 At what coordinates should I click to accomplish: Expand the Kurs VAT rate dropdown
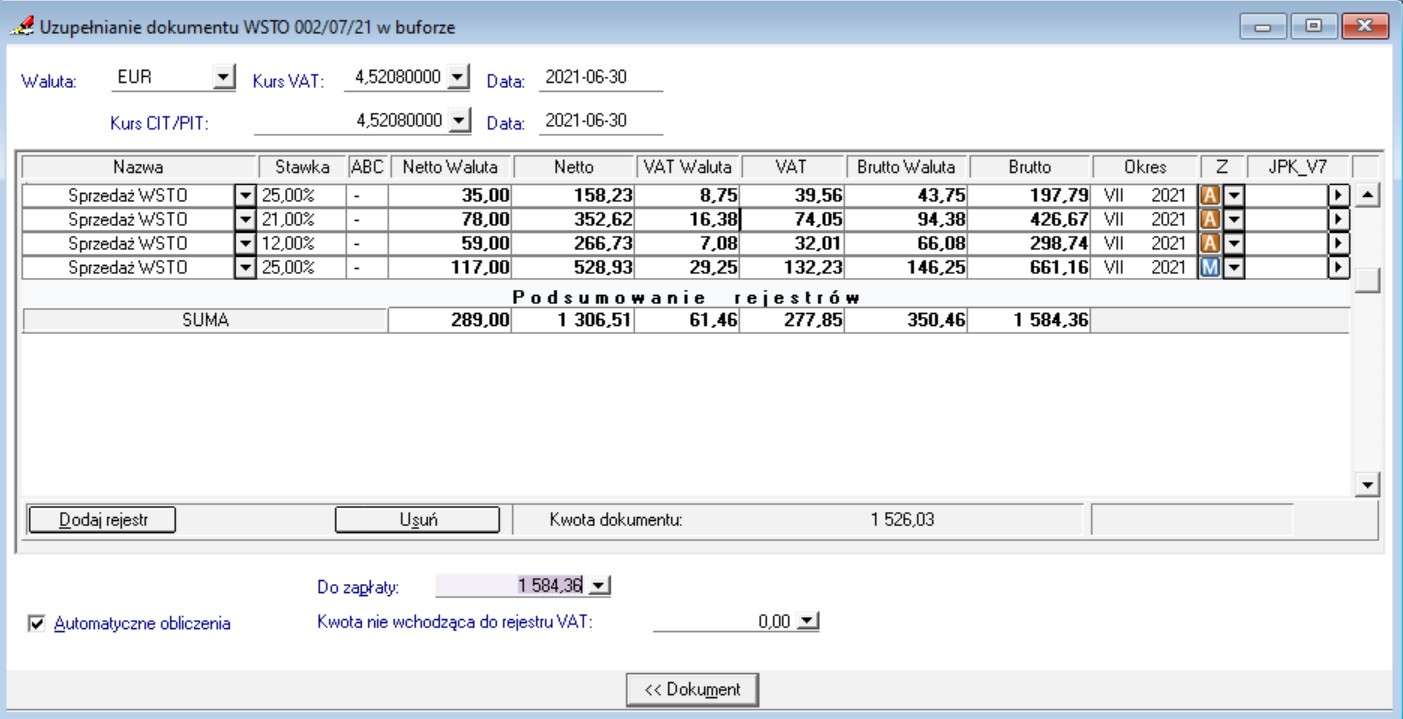pyautogui.click(x=459, y=78)
